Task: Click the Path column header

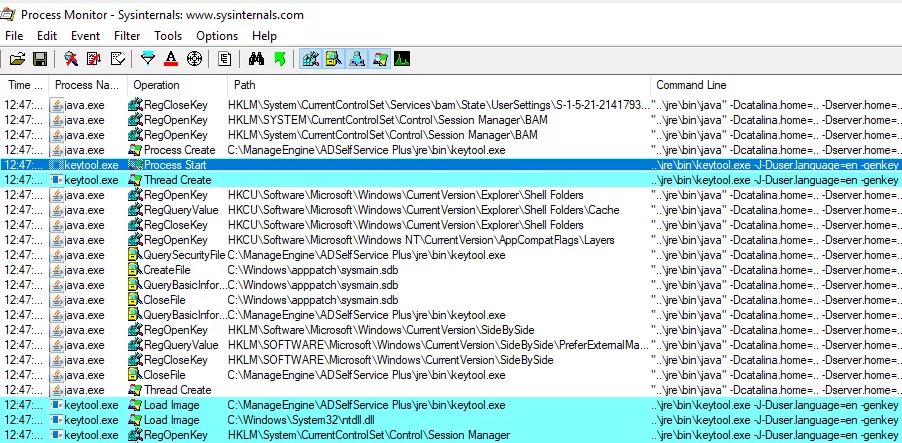Action: click(439, 85)
